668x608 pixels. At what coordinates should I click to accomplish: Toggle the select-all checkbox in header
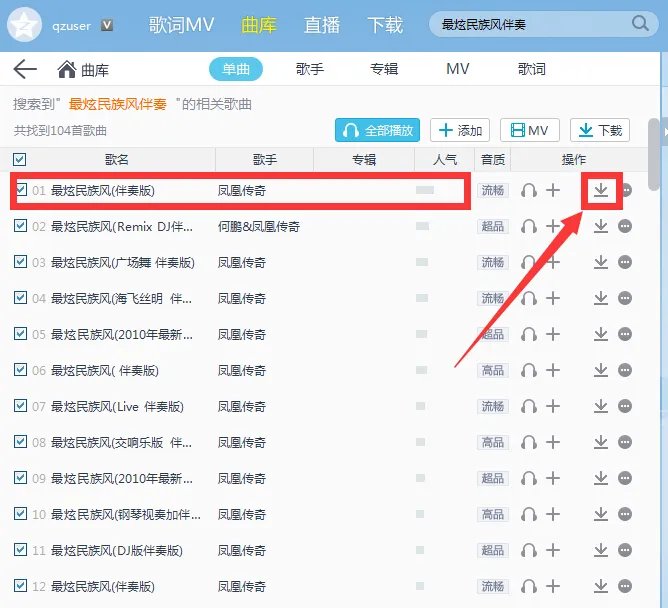click(x=20, y=159)
